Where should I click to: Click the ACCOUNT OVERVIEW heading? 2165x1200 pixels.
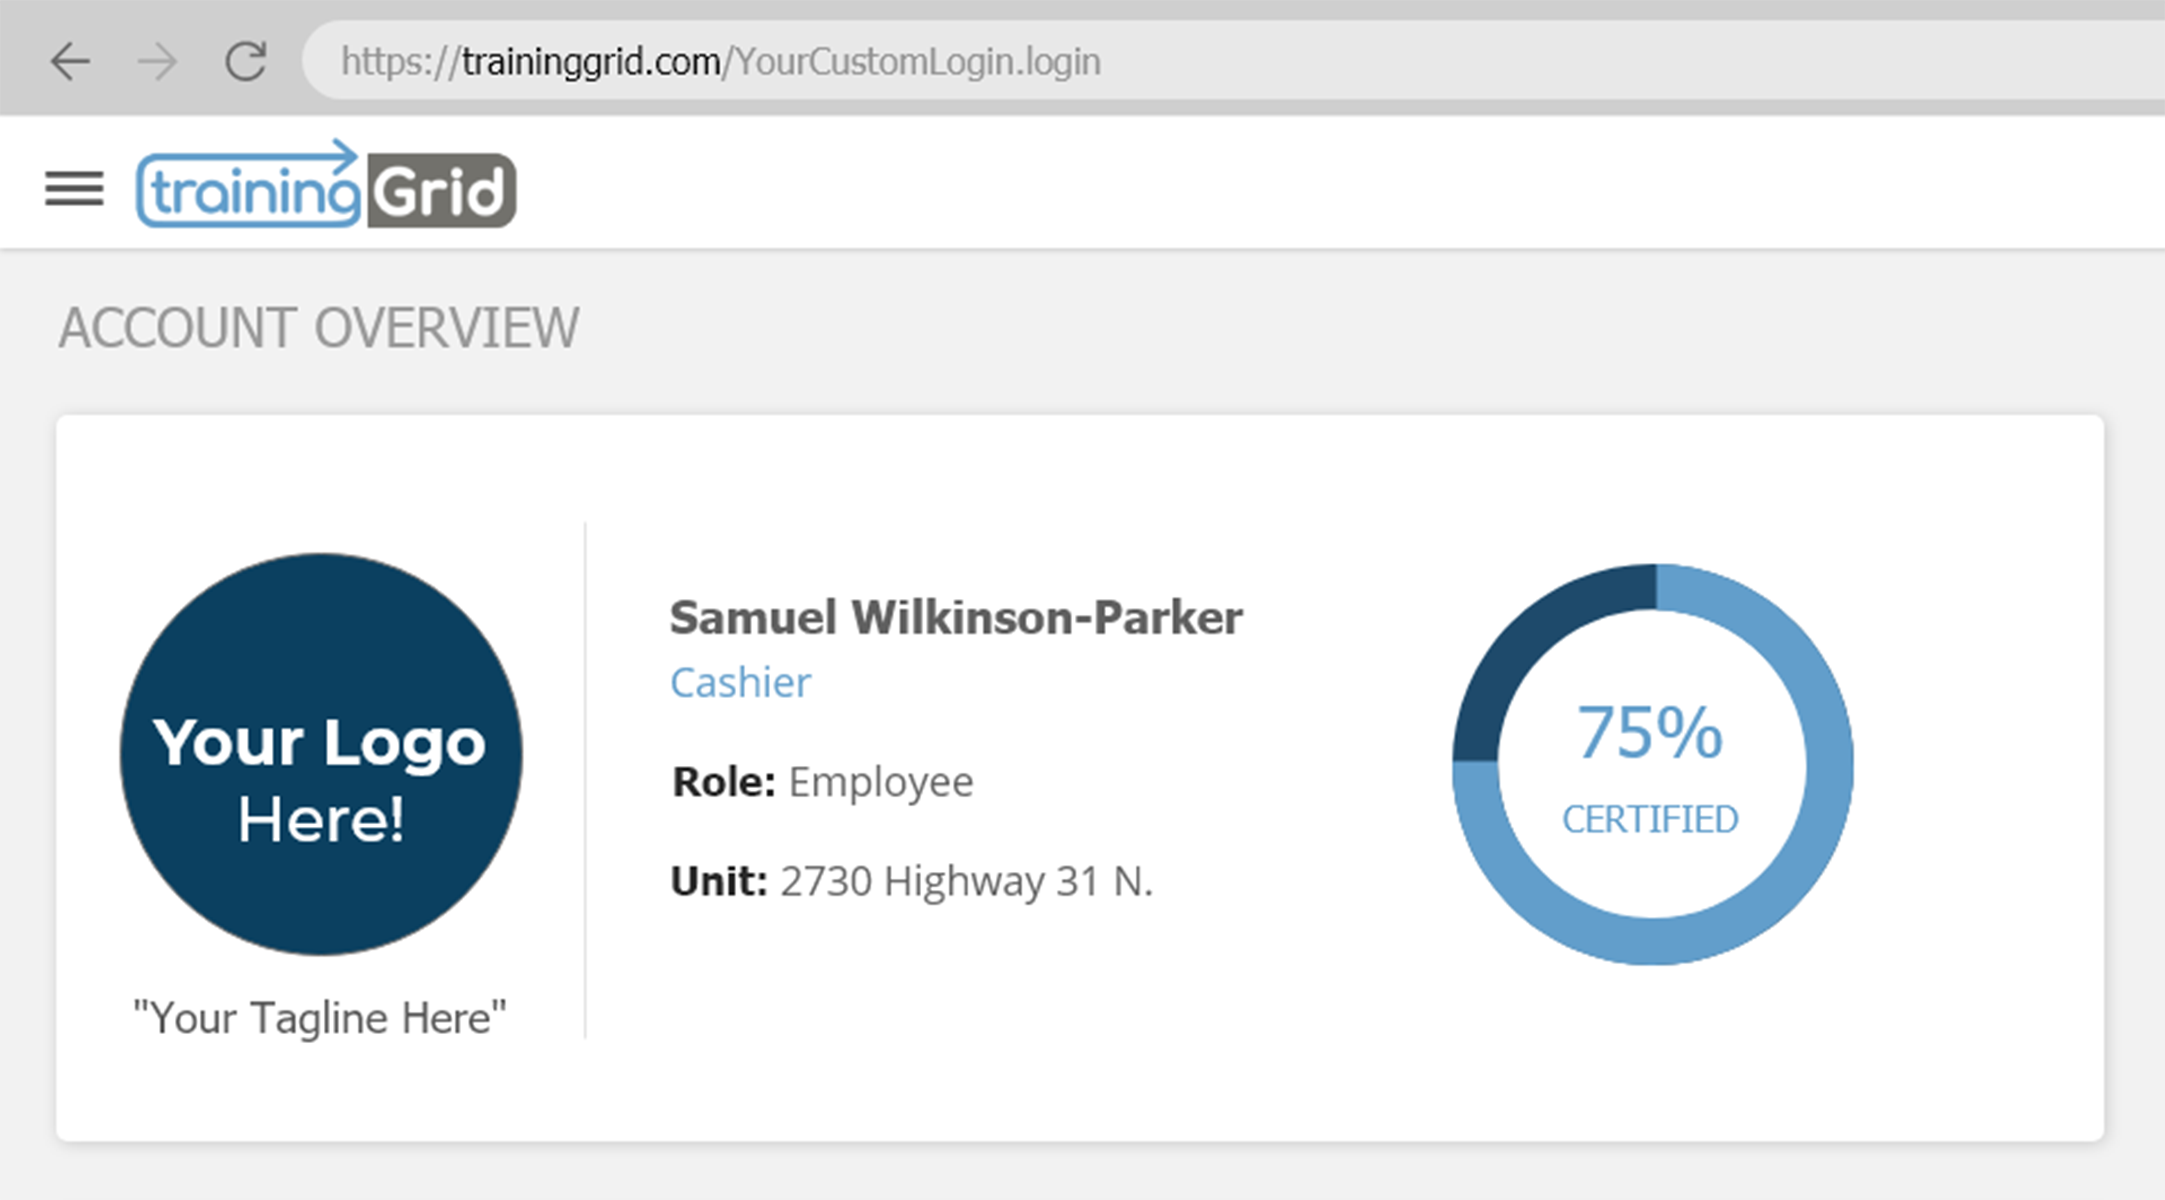tap(318, 328)
